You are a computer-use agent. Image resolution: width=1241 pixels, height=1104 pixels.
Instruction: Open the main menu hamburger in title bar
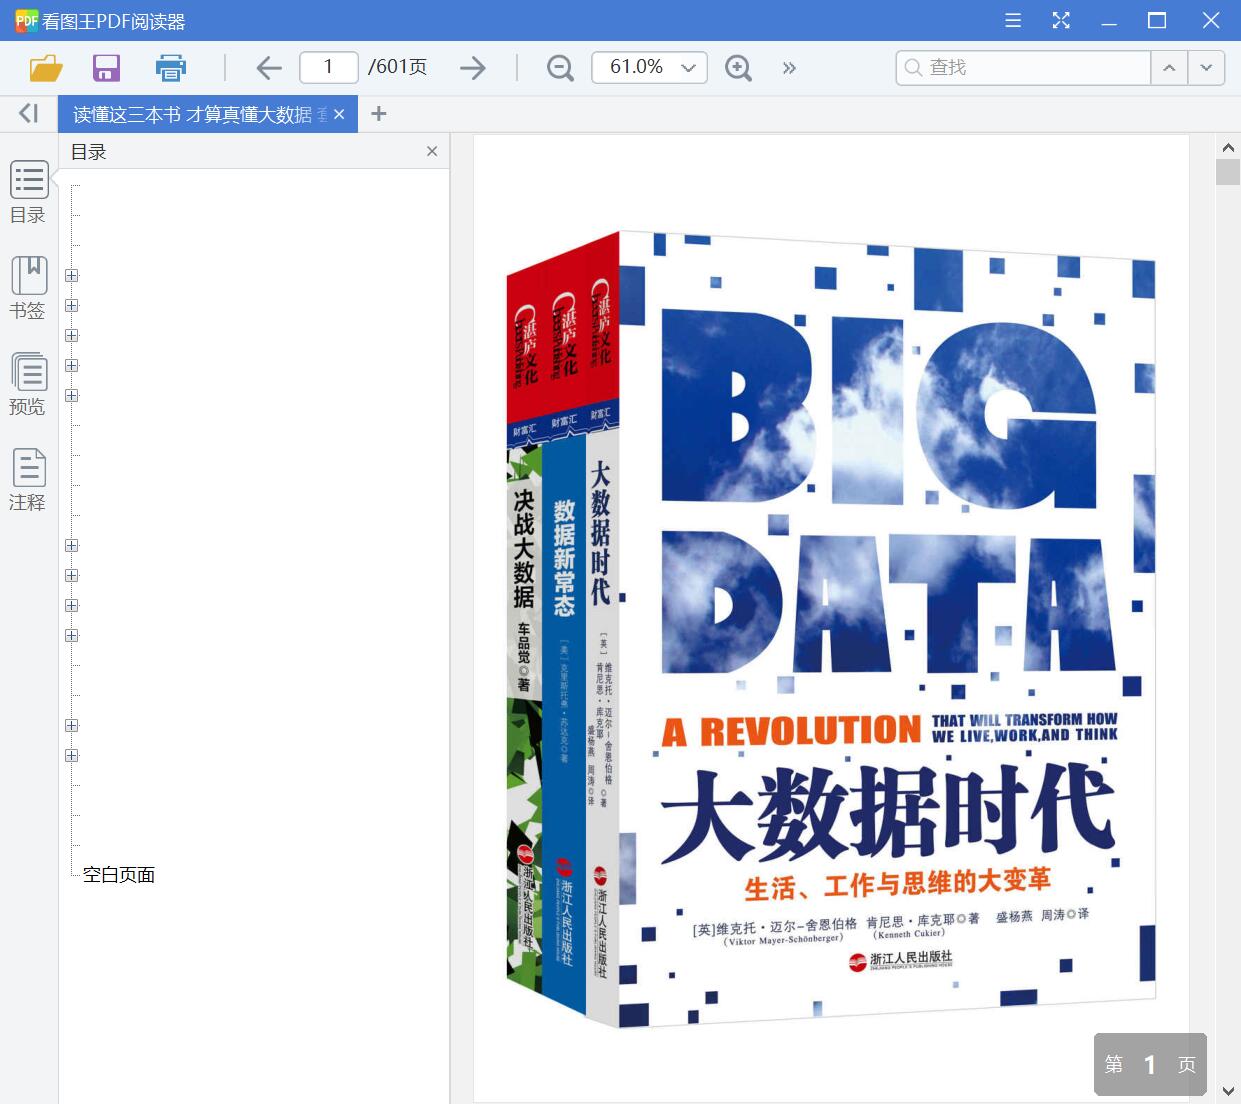point(1013,20)
